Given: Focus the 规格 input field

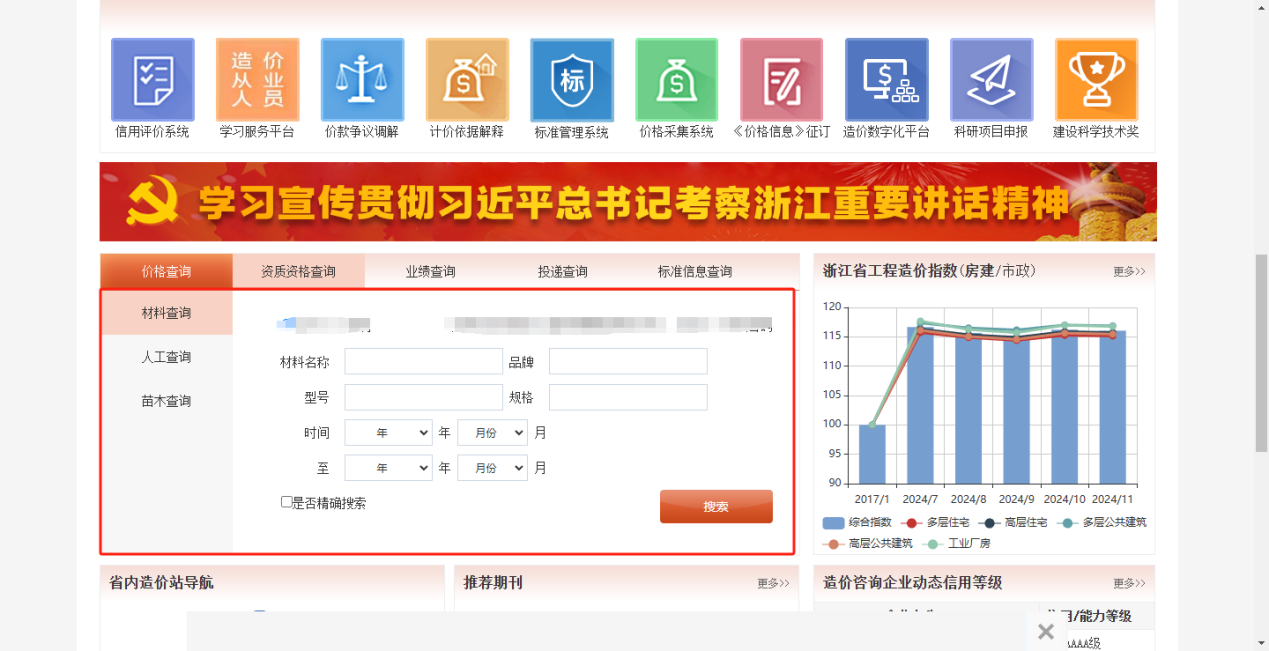Looking at the screenshot, I should point(628,397).
